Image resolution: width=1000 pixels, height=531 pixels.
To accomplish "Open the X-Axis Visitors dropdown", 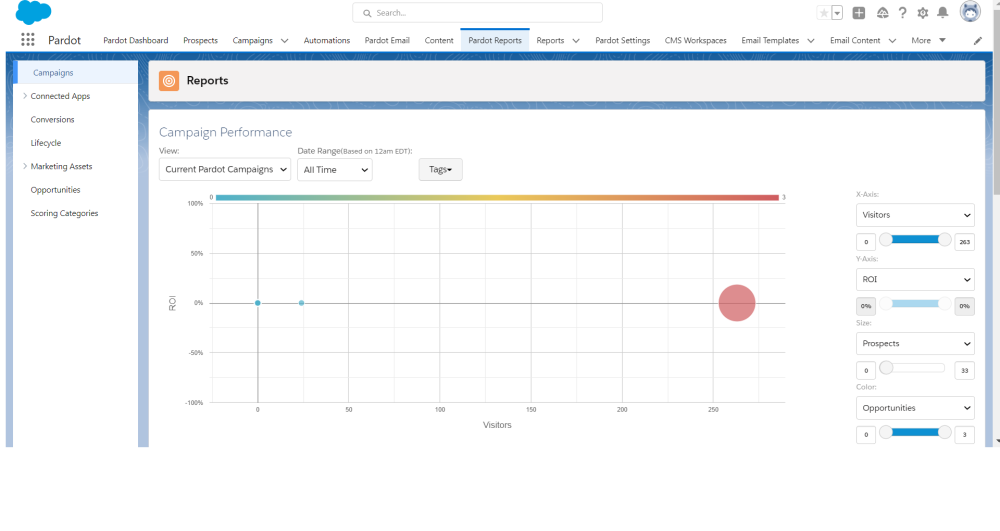I will click(915, 215).
